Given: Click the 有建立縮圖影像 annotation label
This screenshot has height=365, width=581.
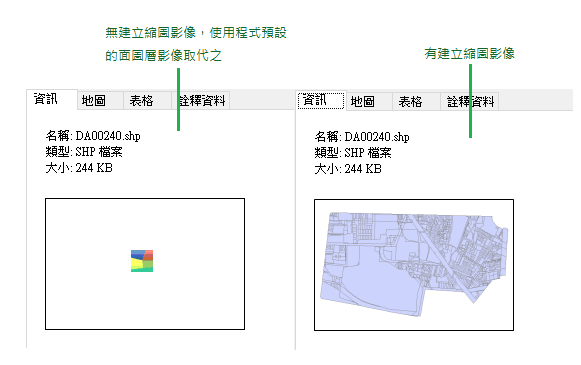Looking at the screenshot, I should coord(469,53).
